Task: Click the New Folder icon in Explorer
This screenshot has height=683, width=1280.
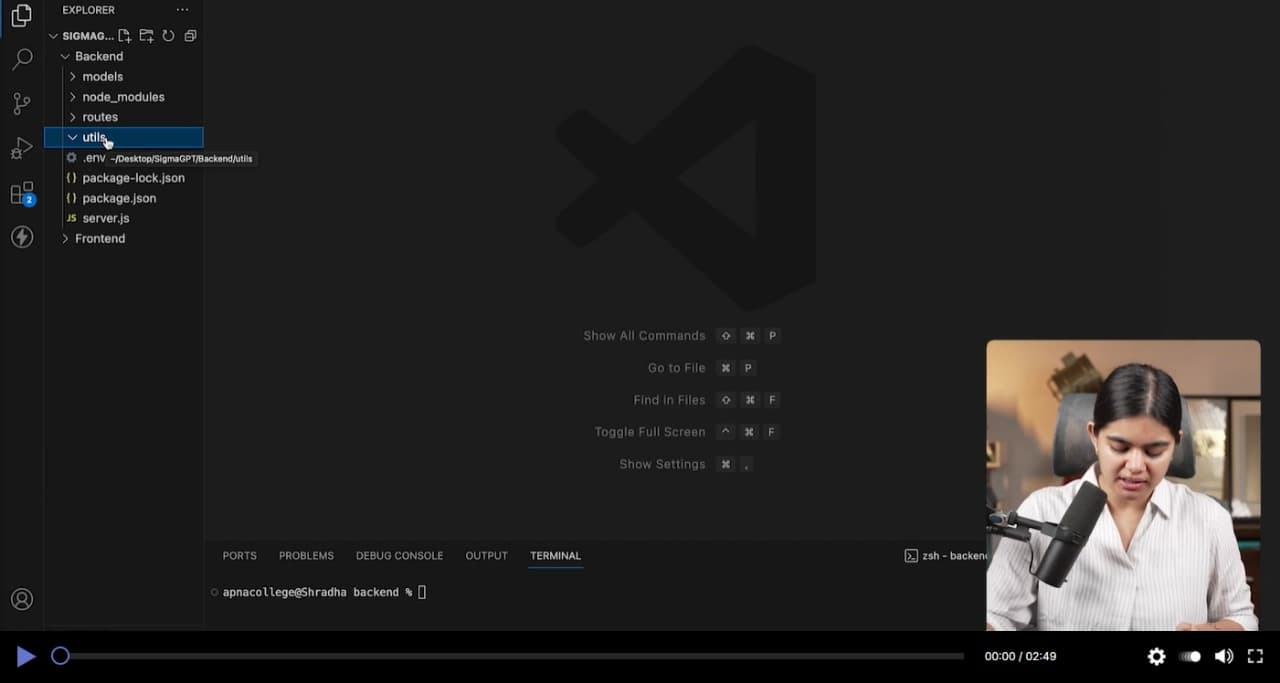Action: tap(146, 36)
